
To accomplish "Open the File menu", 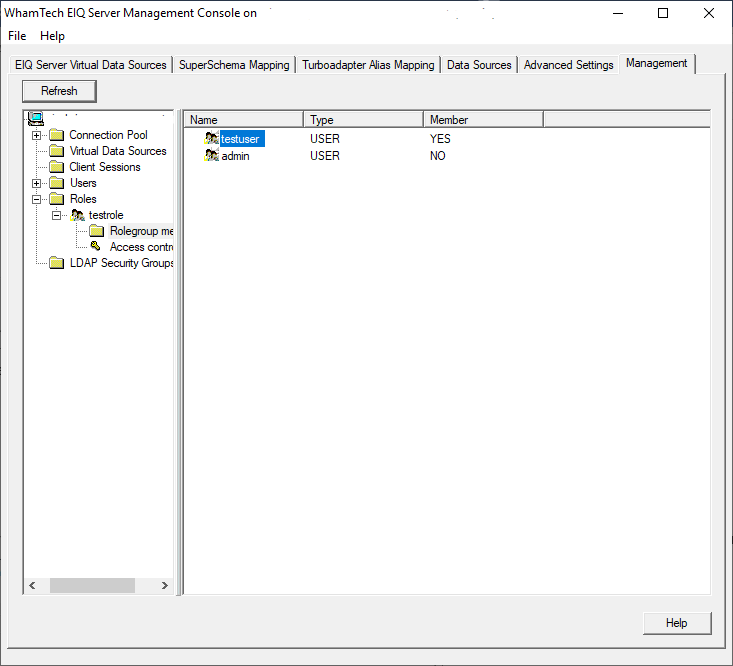I will [17, 36].
